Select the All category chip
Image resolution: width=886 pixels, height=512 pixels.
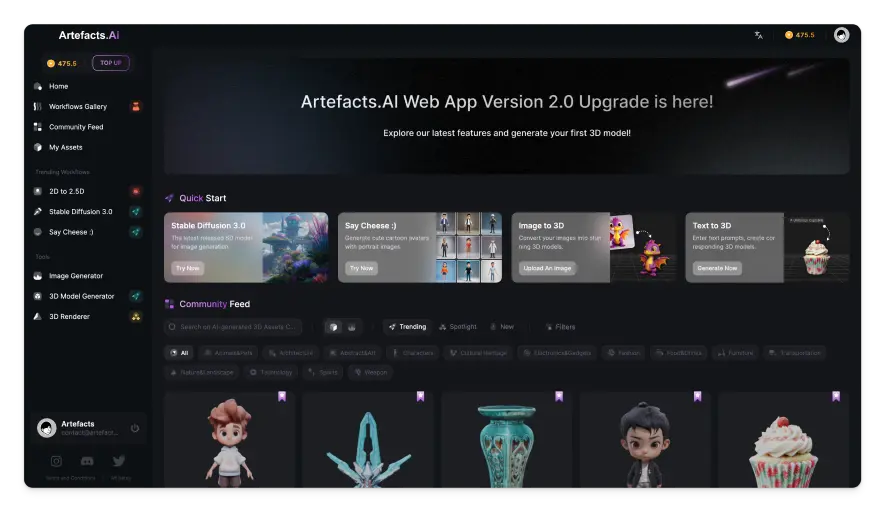[179, 353]
